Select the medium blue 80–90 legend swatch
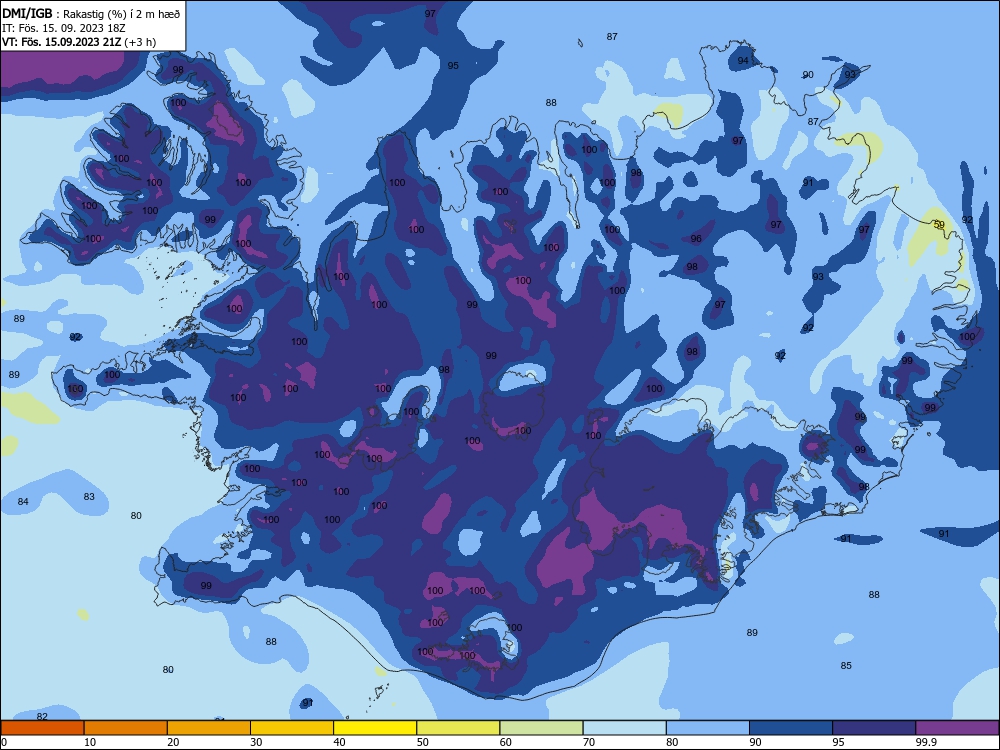Screen dimensions: 1000x750 pyautogui.click(x=707, y=728)
